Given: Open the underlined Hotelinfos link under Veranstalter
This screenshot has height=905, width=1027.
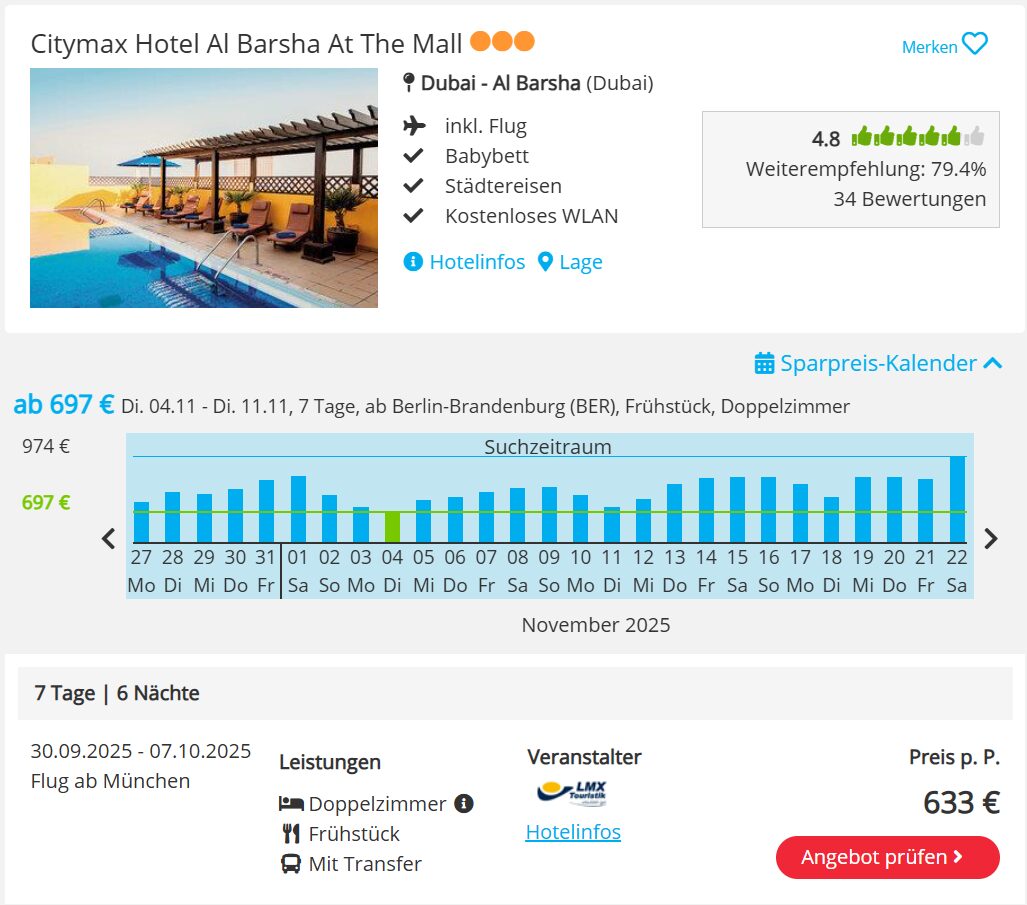Looking at the screenshot, I should click(573, 832).
